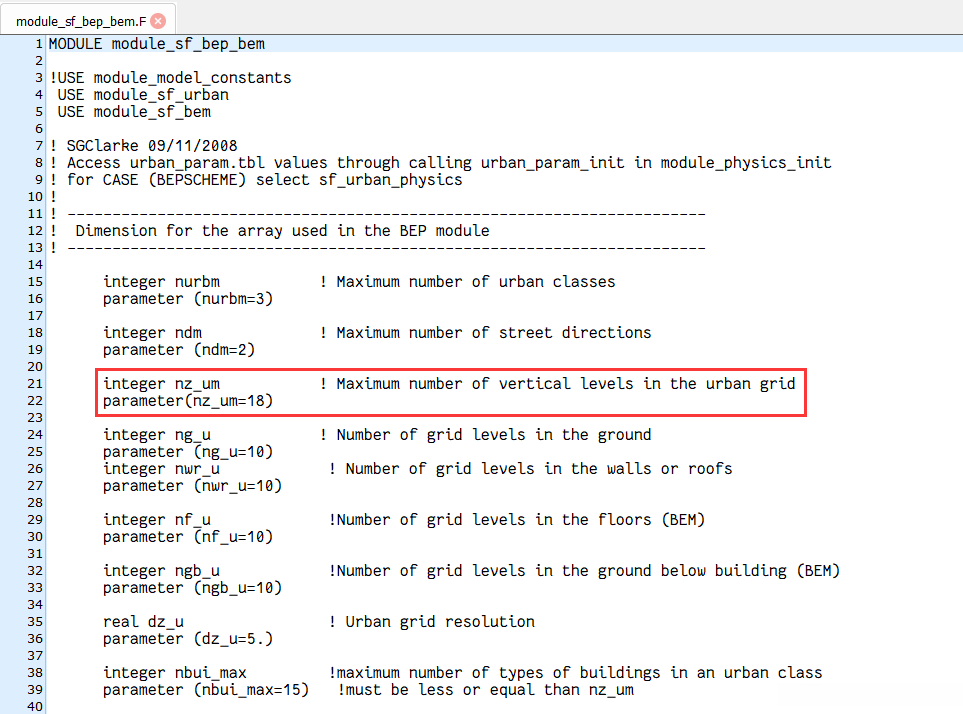
Task: Click comment '! SGClarke 09/11/2008'
Action: coord(143,146)
